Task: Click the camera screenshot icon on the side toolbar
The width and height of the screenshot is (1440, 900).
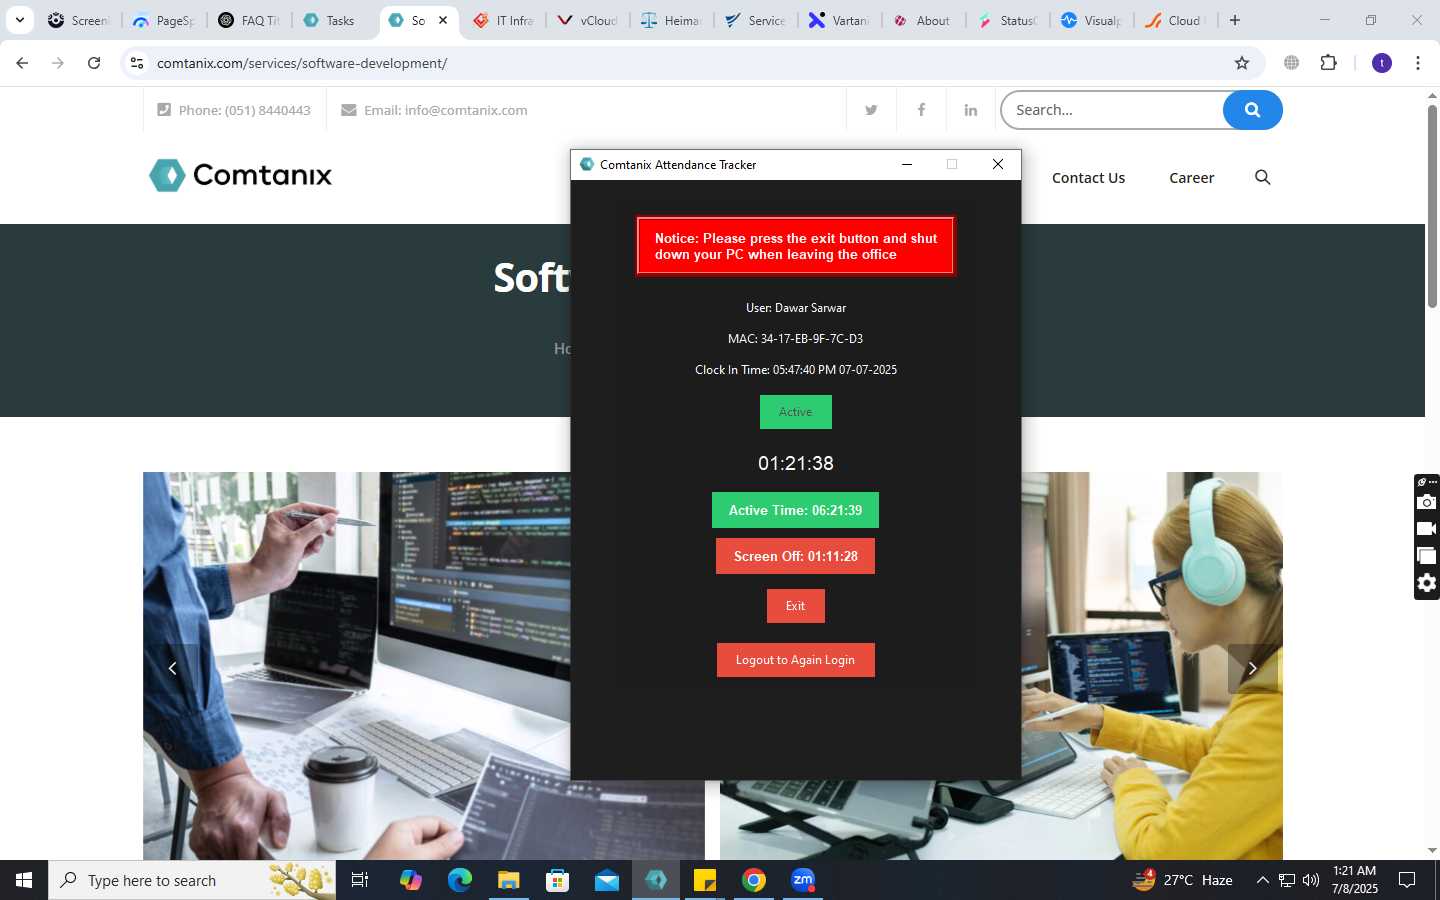Action: point(1427,502)
